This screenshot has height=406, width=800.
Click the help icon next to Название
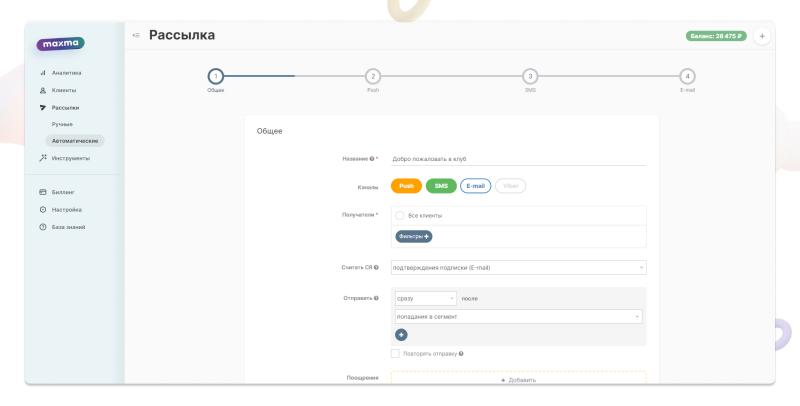[x=372, y=159]
